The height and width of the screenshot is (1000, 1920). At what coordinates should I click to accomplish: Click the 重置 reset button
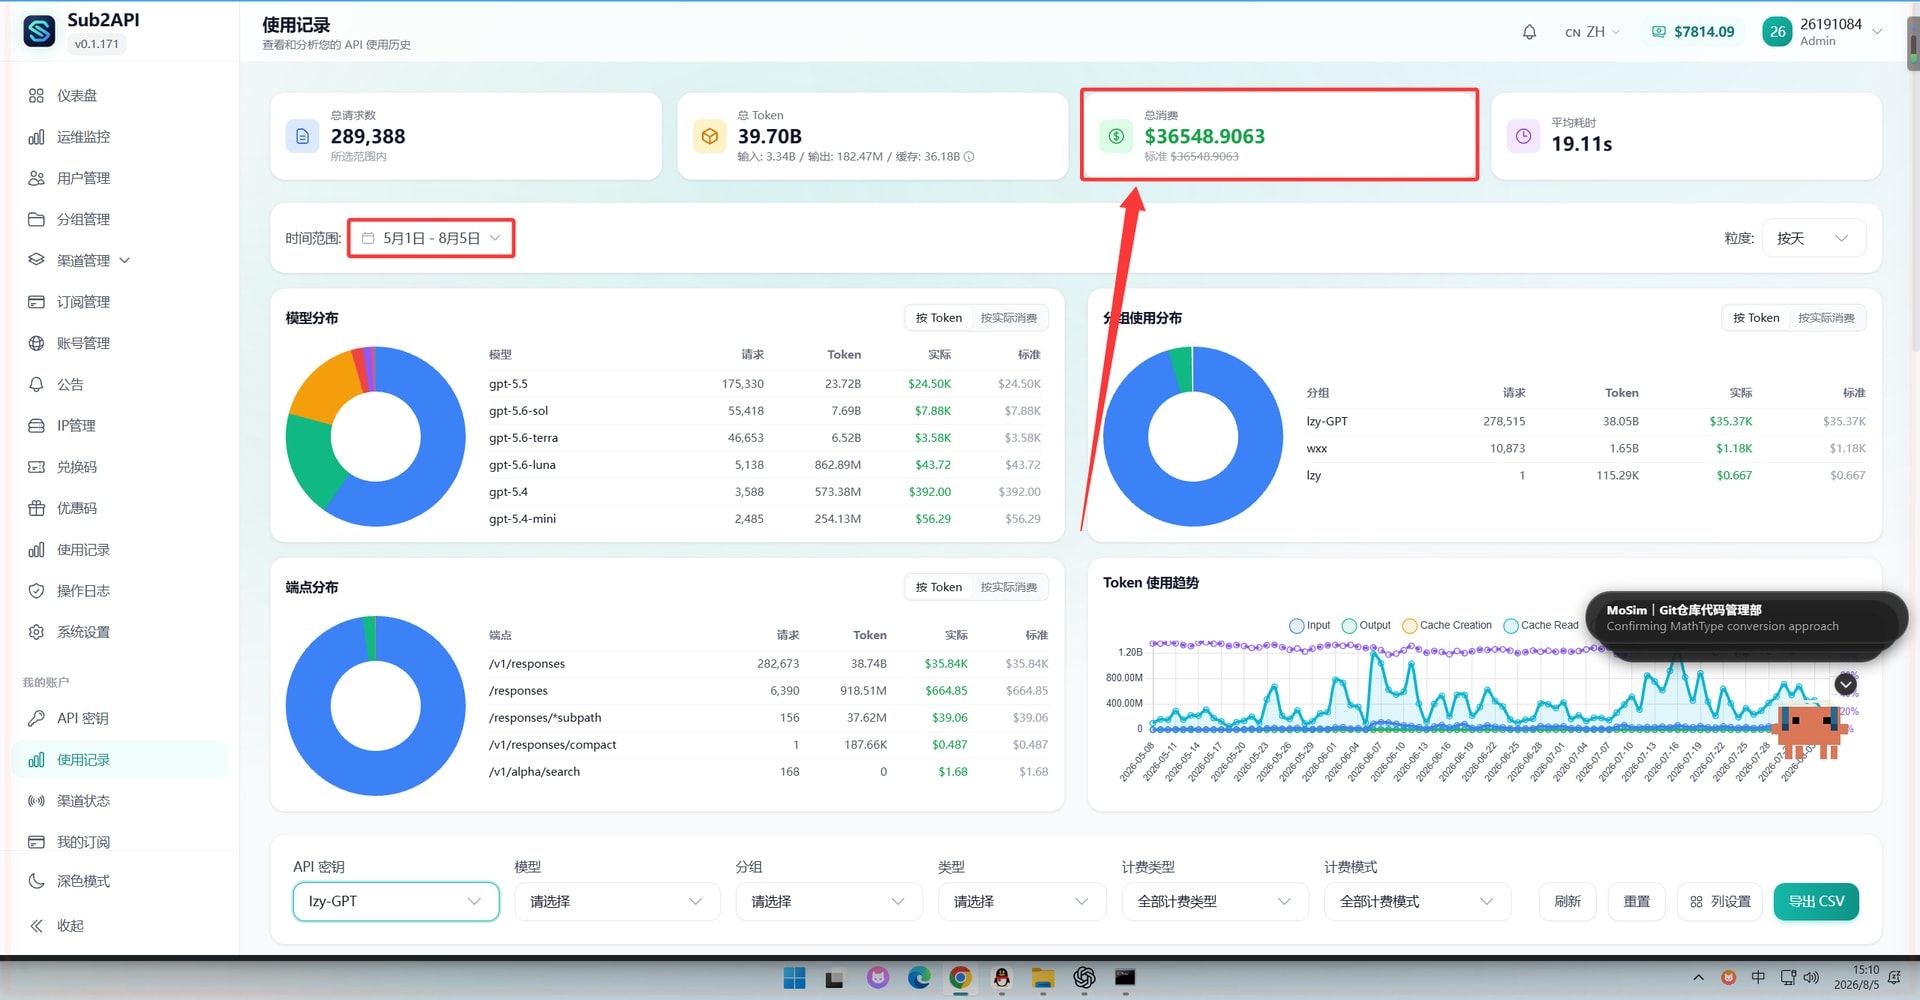(1636, 901)
